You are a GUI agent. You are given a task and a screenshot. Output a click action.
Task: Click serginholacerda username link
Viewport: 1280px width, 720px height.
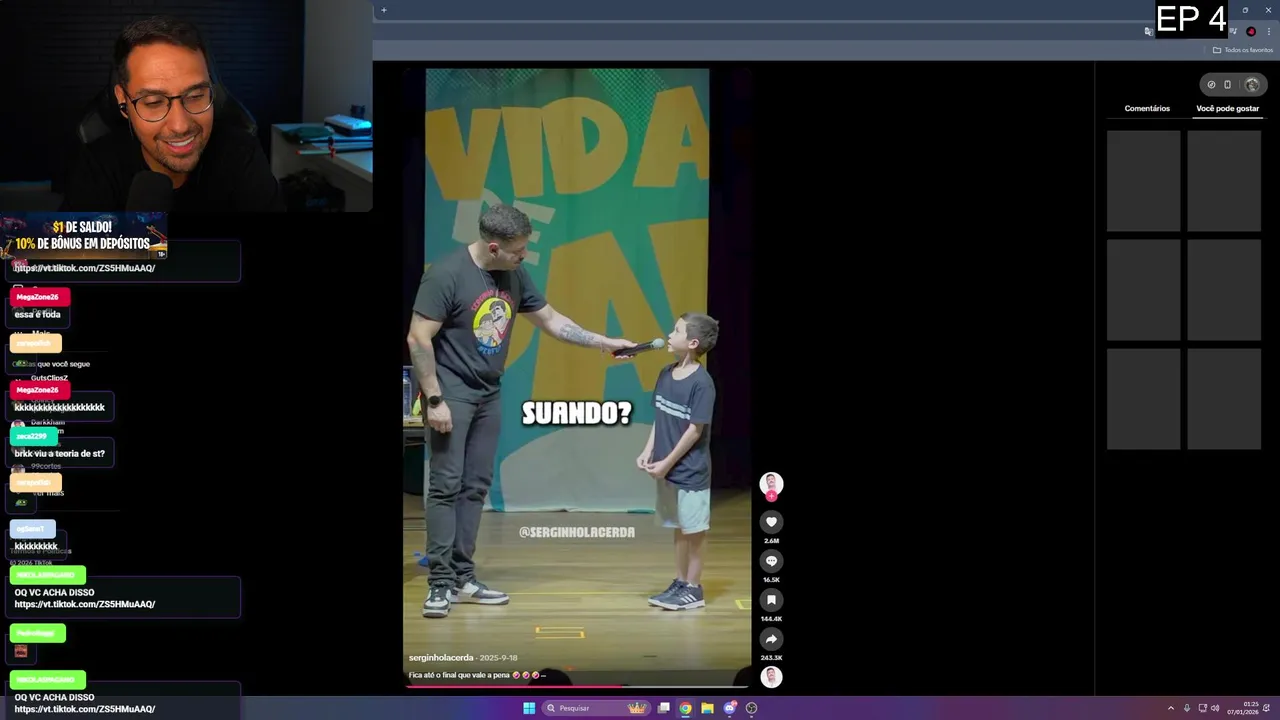click(x=441, y=658)
